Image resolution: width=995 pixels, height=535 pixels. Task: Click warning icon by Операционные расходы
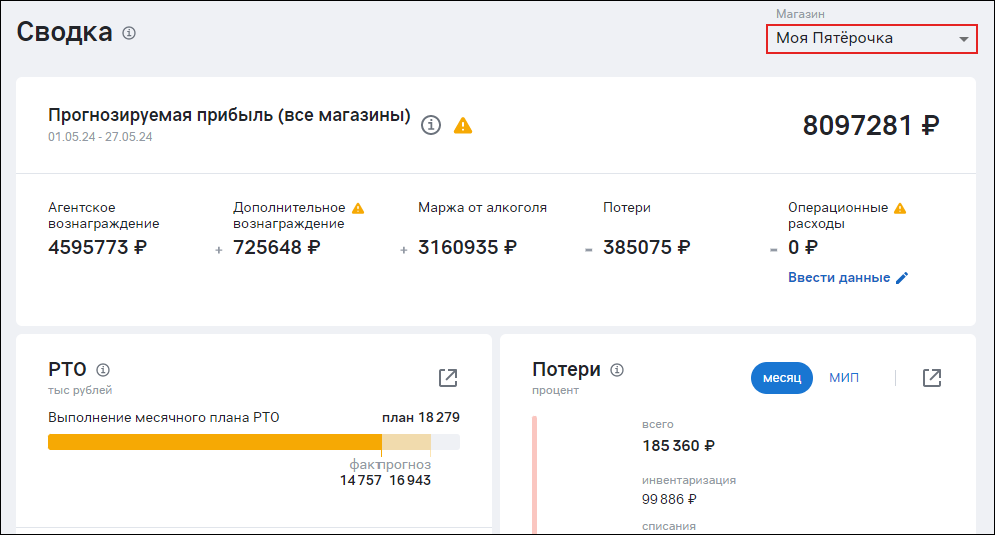coord(900,208)
